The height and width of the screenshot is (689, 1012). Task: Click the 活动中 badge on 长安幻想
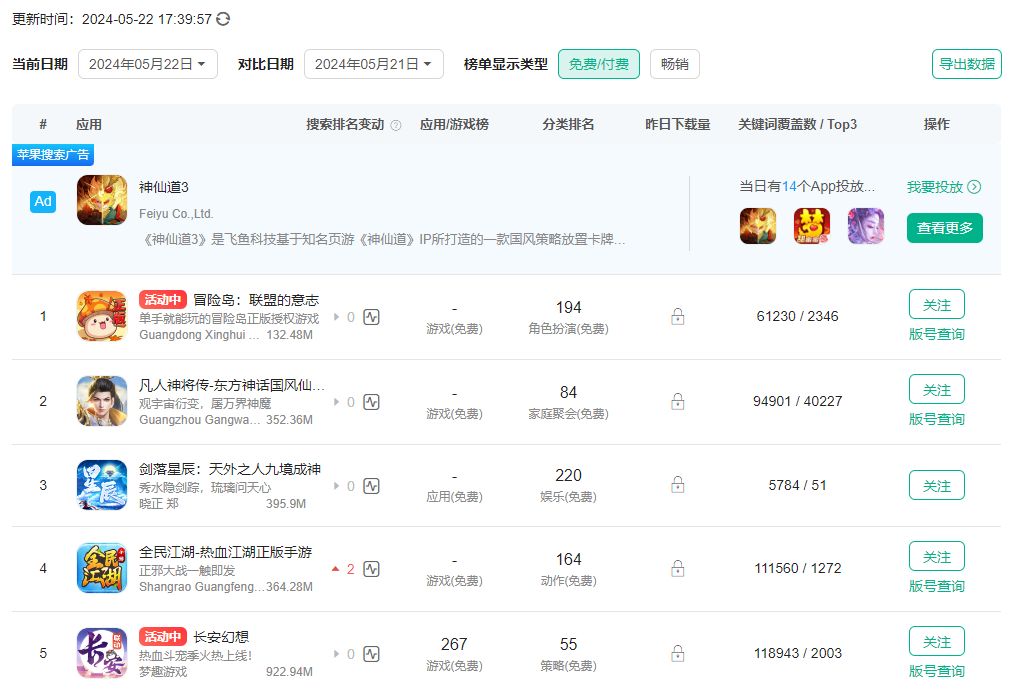(163, 637)
